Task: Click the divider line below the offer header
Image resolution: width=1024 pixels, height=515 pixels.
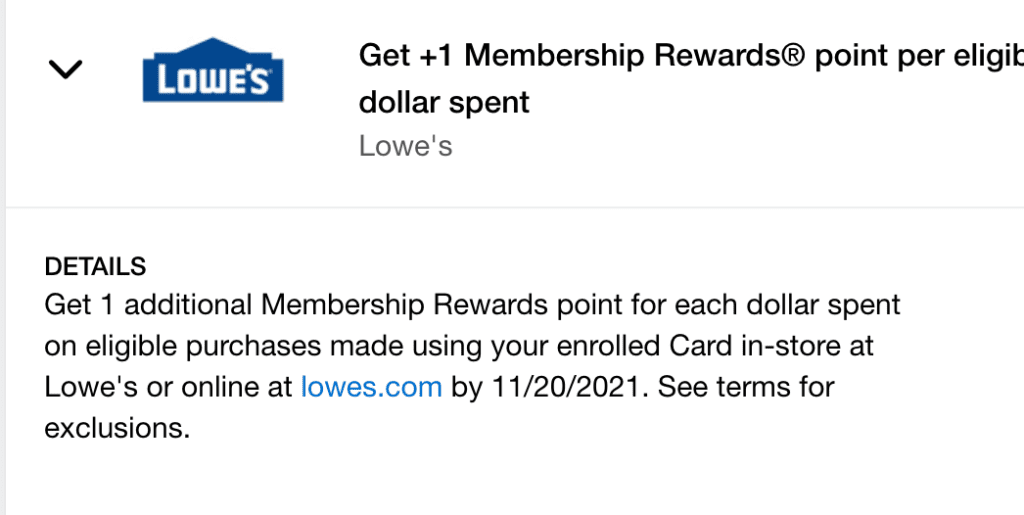Action: pyautogui.click(x=512, y=208)
